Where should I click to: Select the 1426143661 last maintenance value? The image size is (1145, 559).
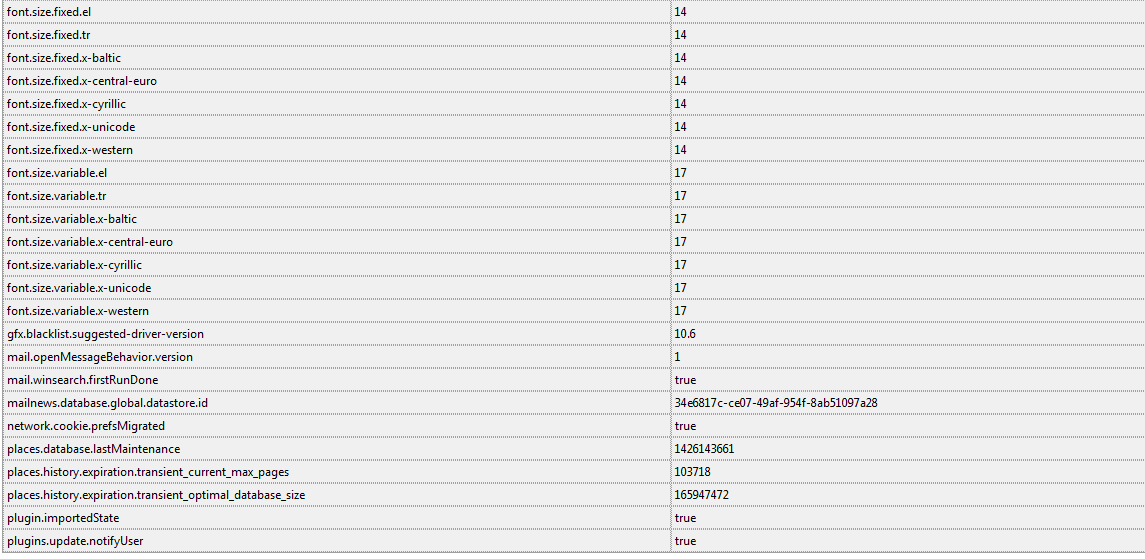(x=704, y=449)
